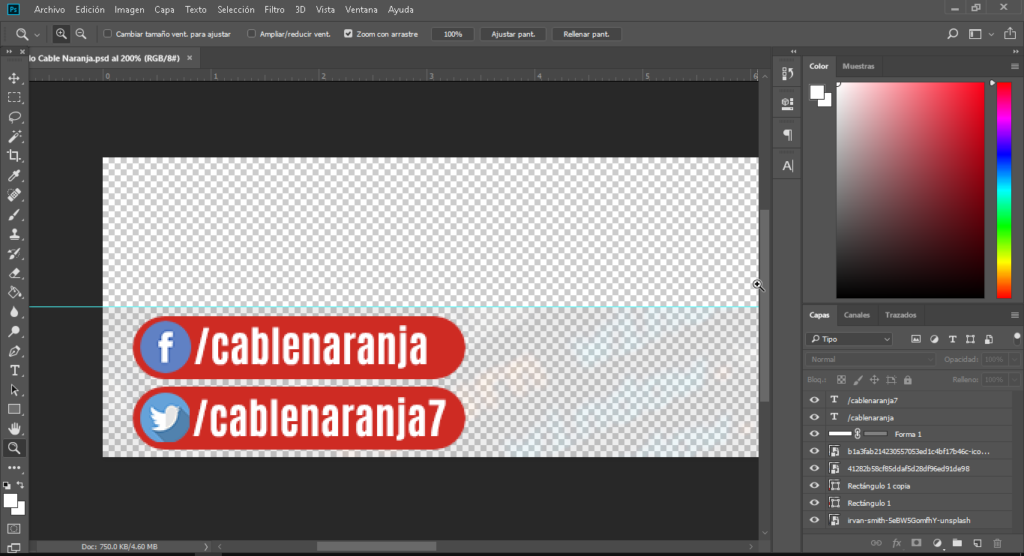Select the Path Selection tool
Image resolution: width=1024 pixels, height=556 pixels.
pyautogui.click(x=14, y=390)
